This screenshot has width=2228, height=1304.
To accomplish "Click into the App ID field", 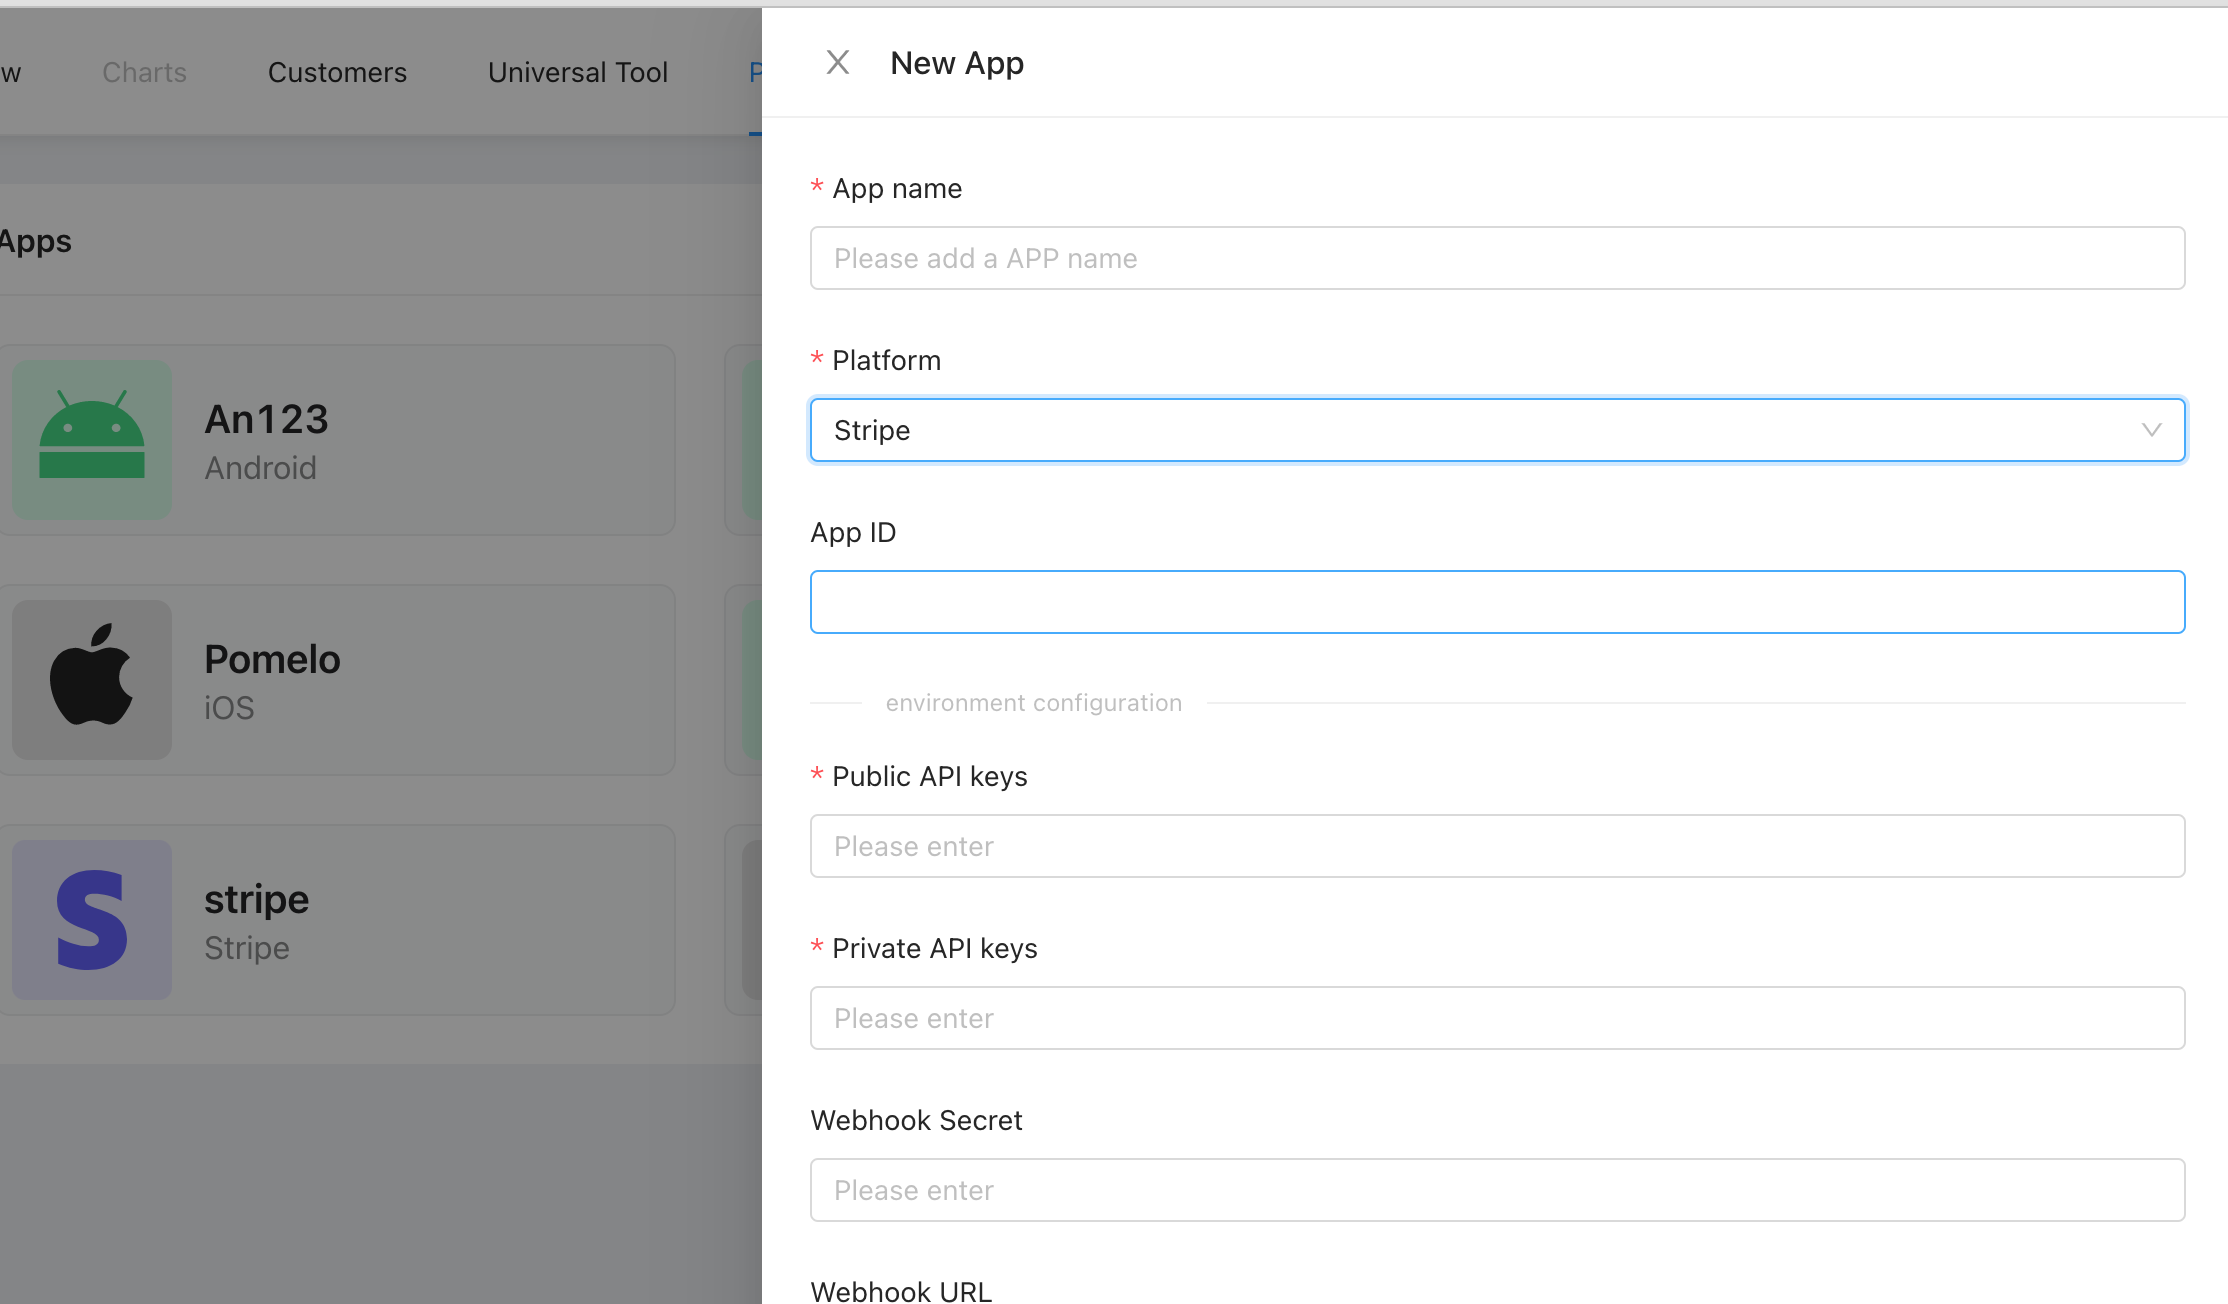I will click(x=1497, y=602).
